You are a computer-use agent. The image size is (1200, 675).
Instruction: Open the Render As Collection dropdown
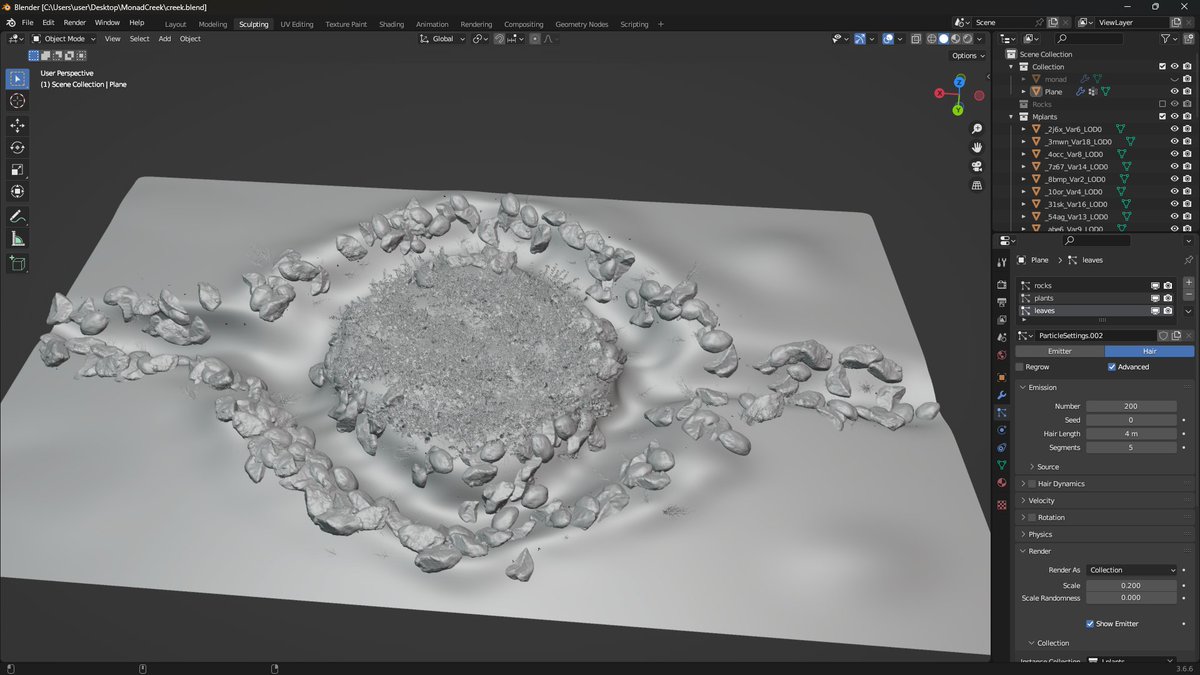point(1131,570)
